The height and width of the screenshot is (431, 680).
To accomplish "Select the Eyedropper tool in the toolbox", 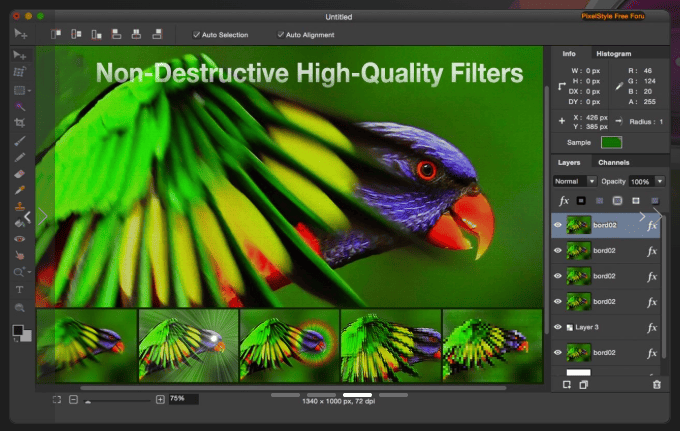I will [20, 190].
